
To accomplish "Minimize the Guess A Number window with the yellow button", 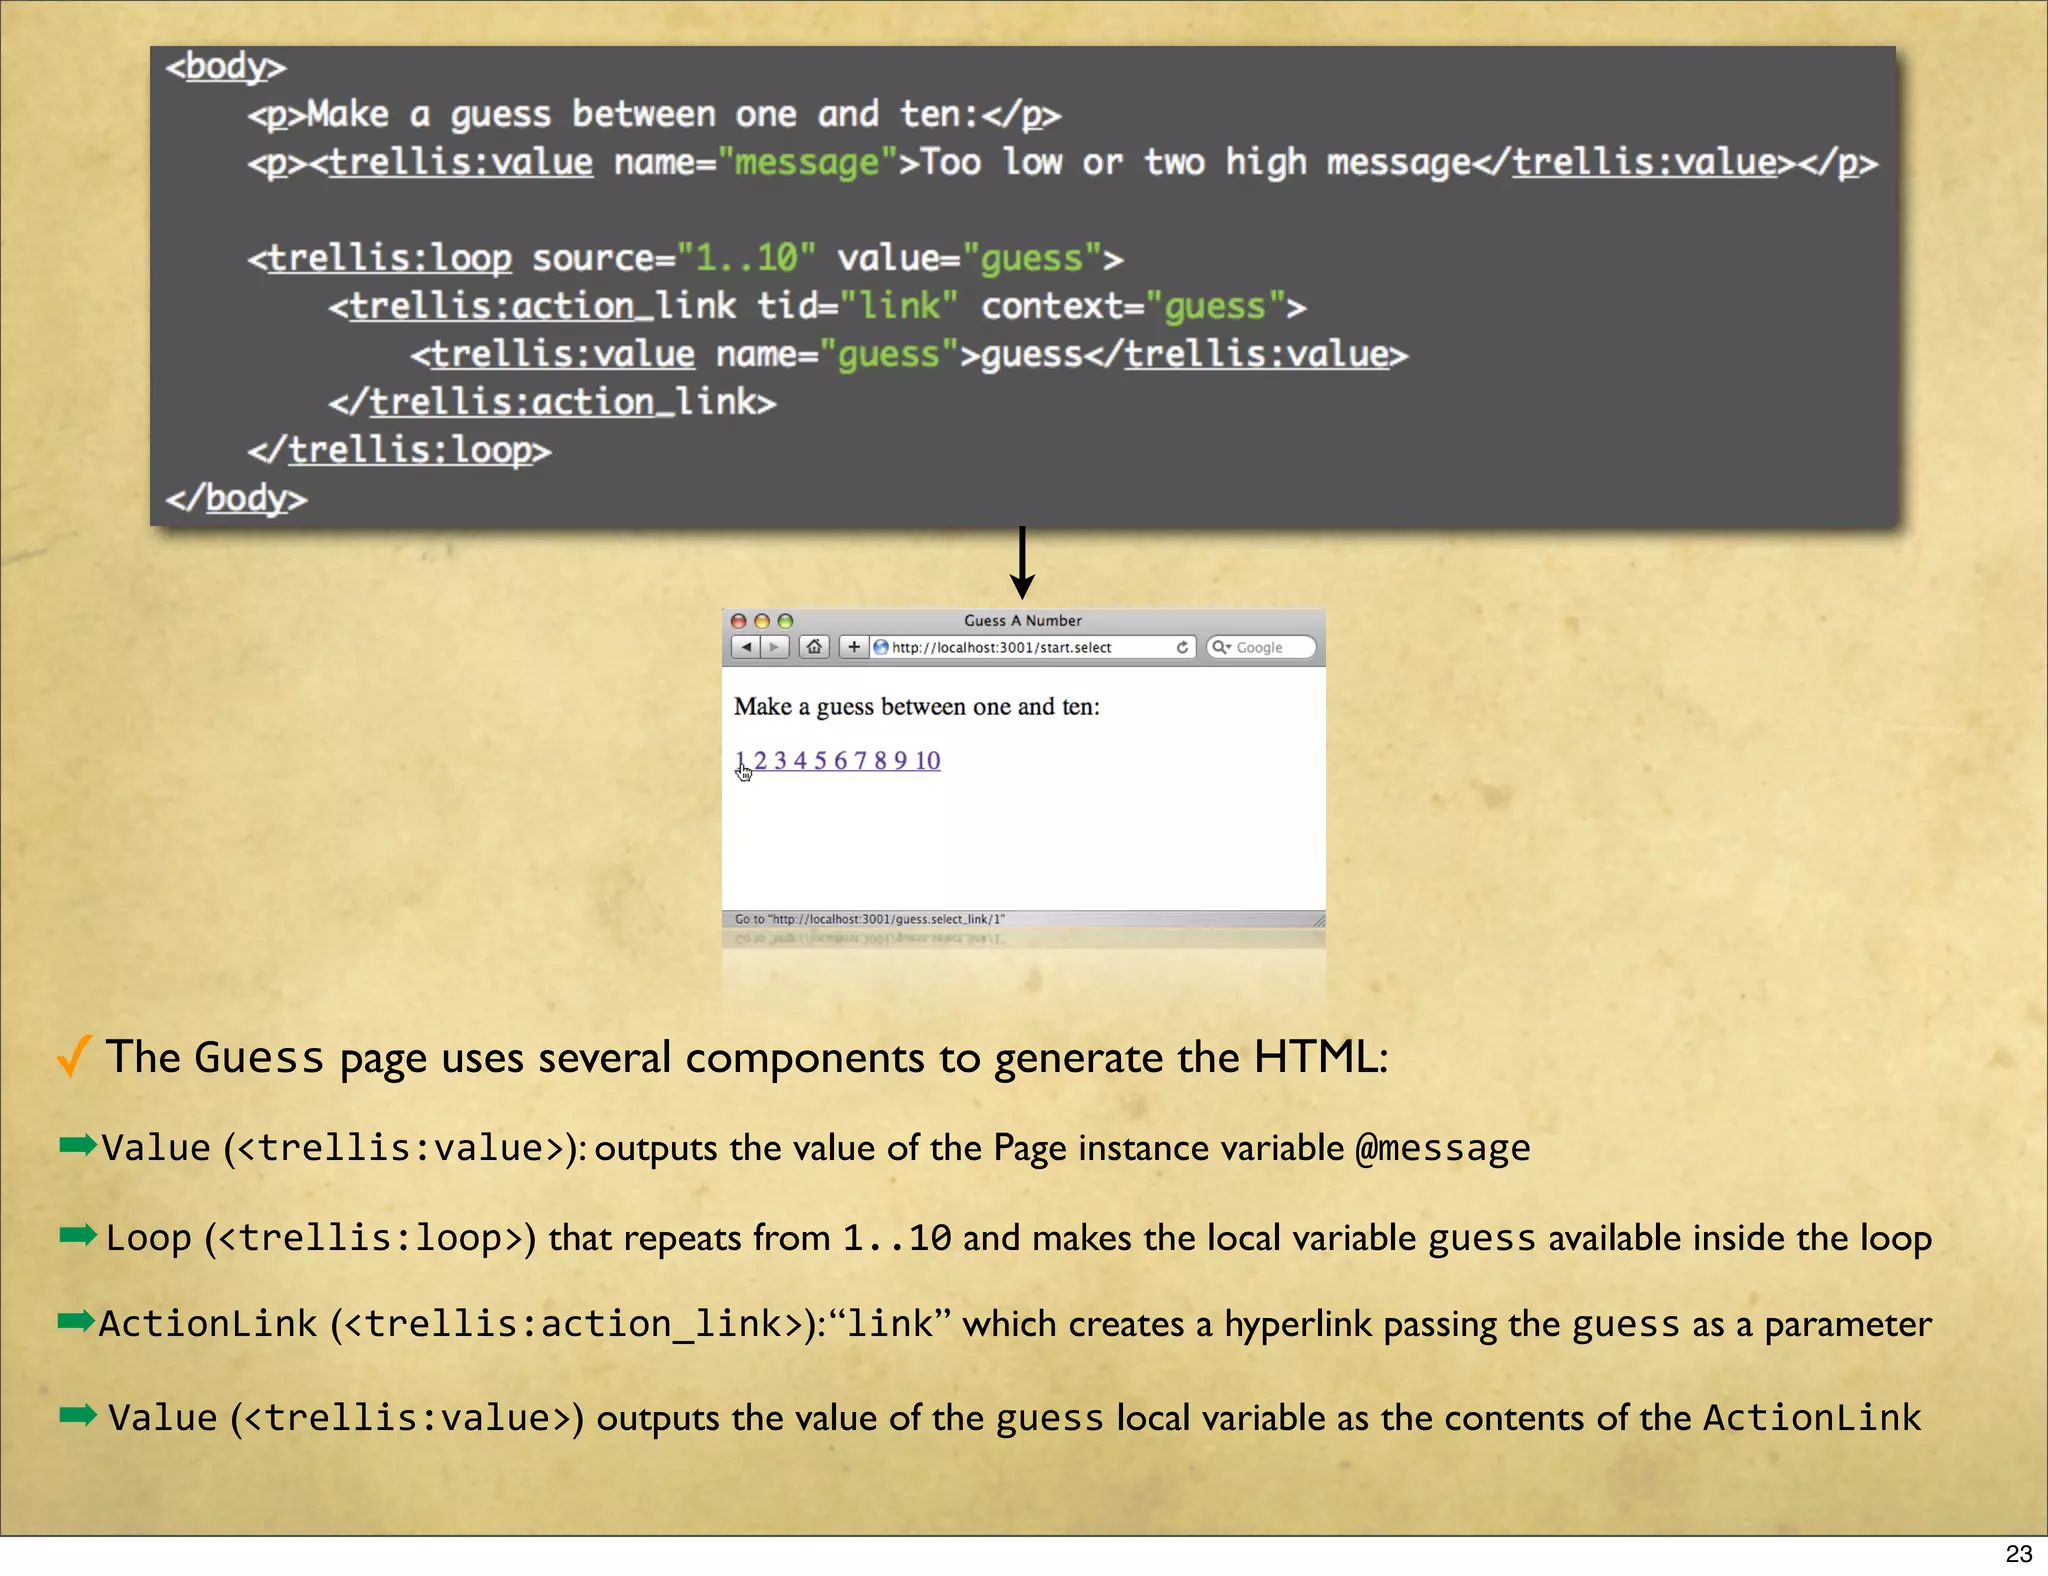I will (762, 621).
